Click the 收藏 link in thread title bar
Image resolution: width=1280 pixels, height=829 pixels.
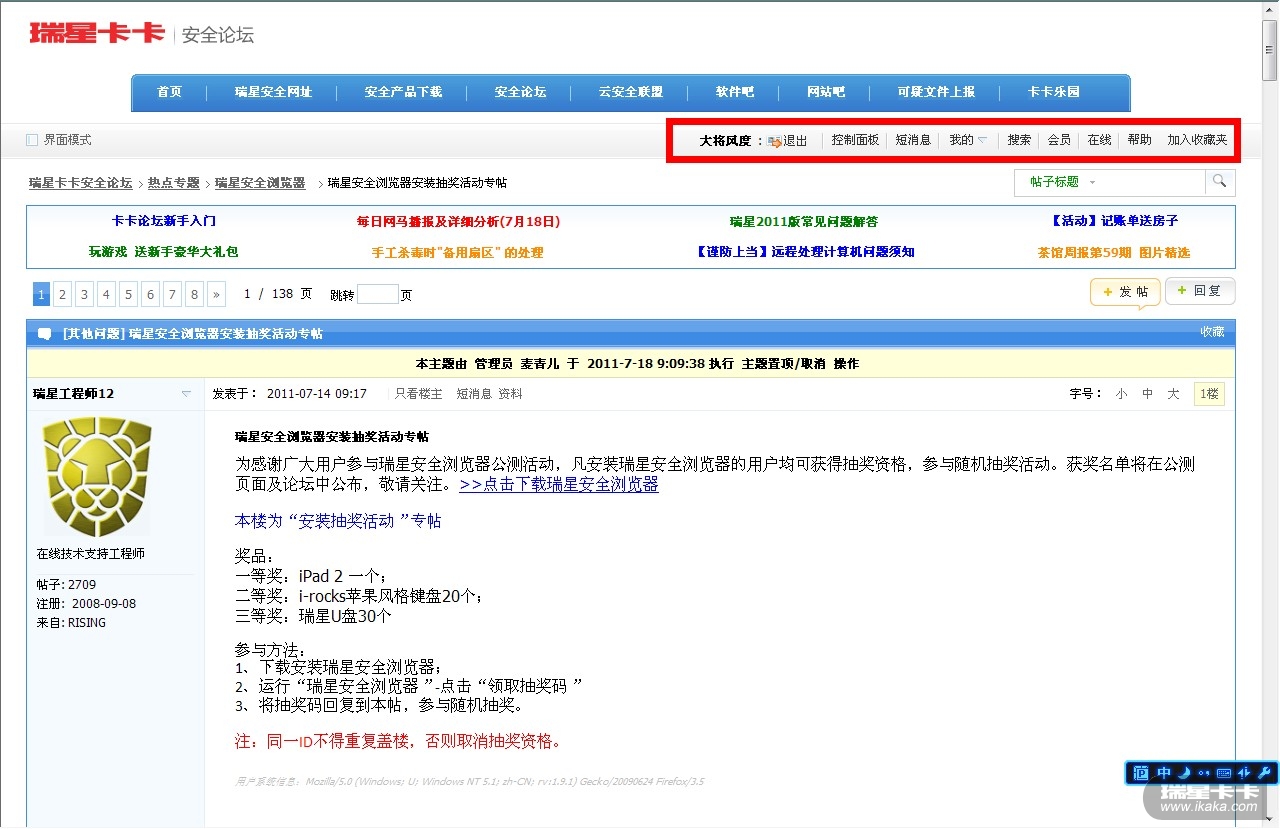1212,332
